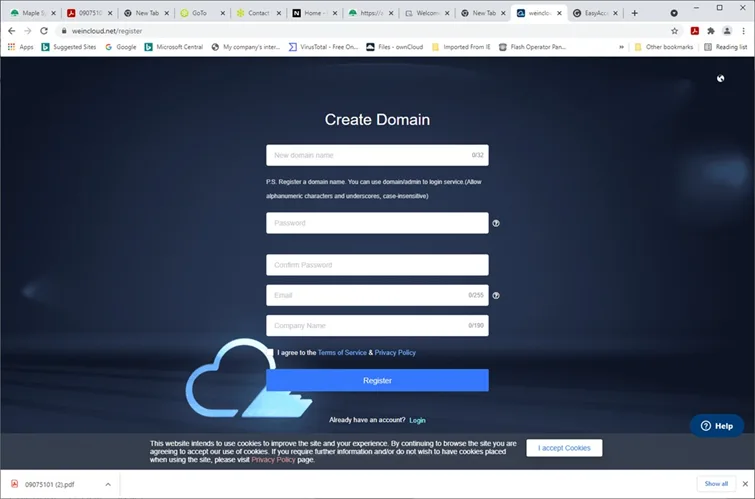
Task: Click the Help chat button
Action: pyautogui.click(x=717, y=426)
